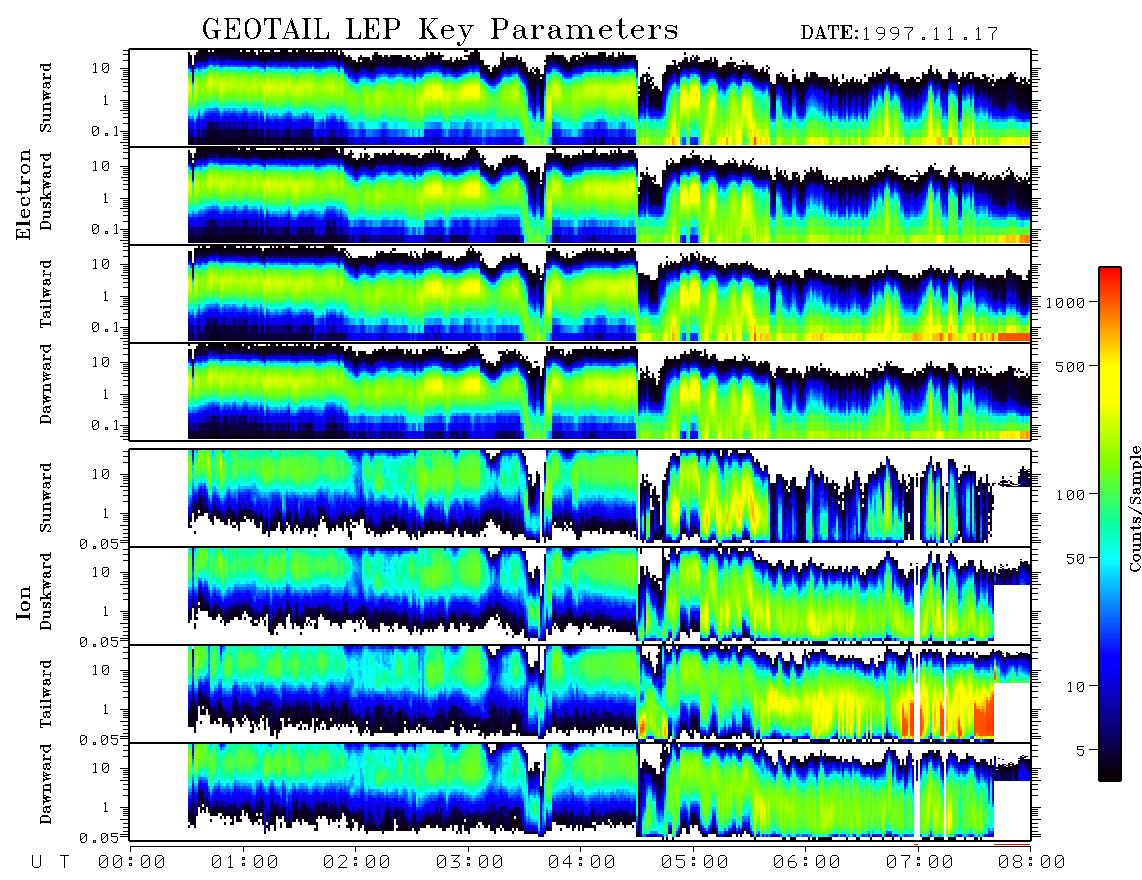This screenshot has width=1142, height=880.
Task: Click the Ion group axis label
Action: (24, 602)
